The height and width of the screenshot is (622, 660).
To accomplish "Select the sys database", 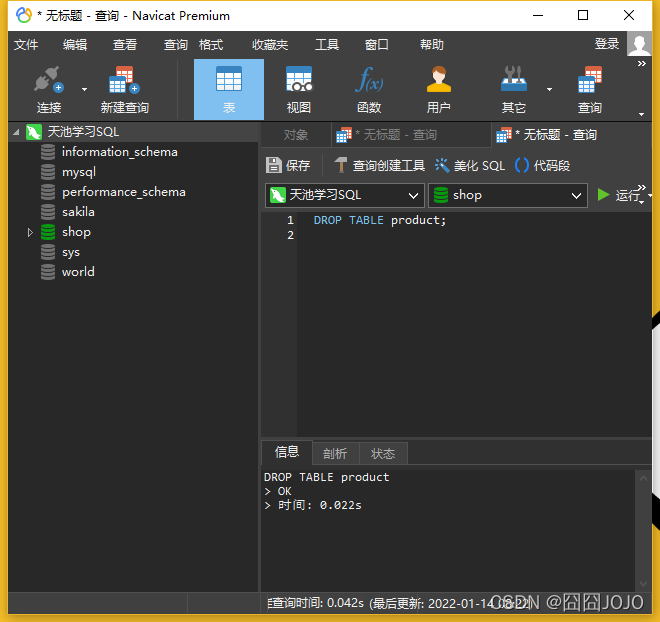I will (x=71, y=252).
